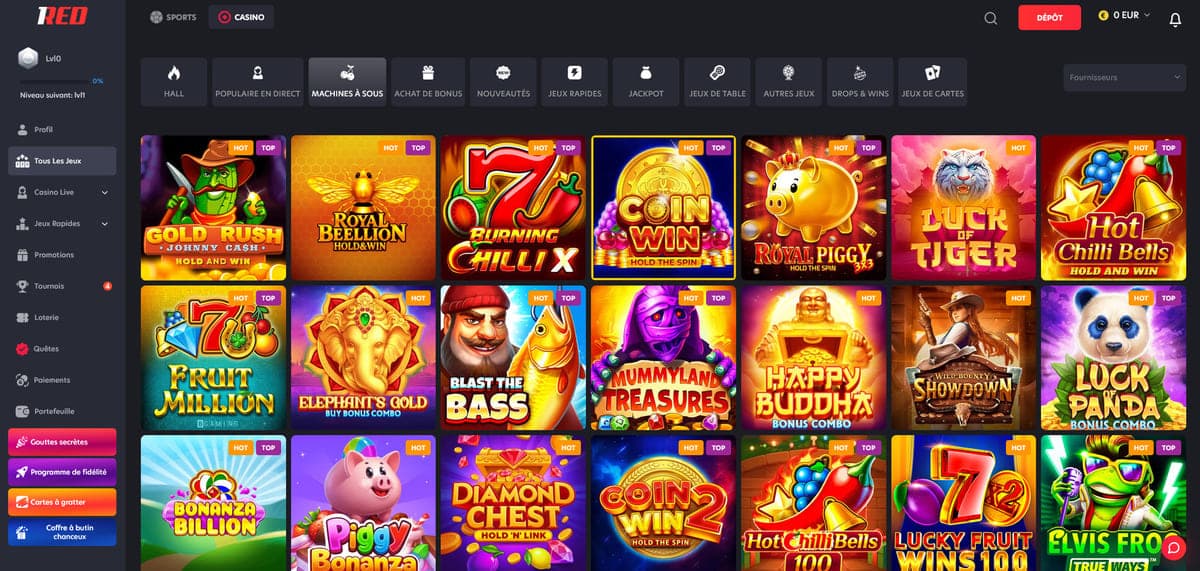Open Blast the Bass game tile

coord(513,358)
